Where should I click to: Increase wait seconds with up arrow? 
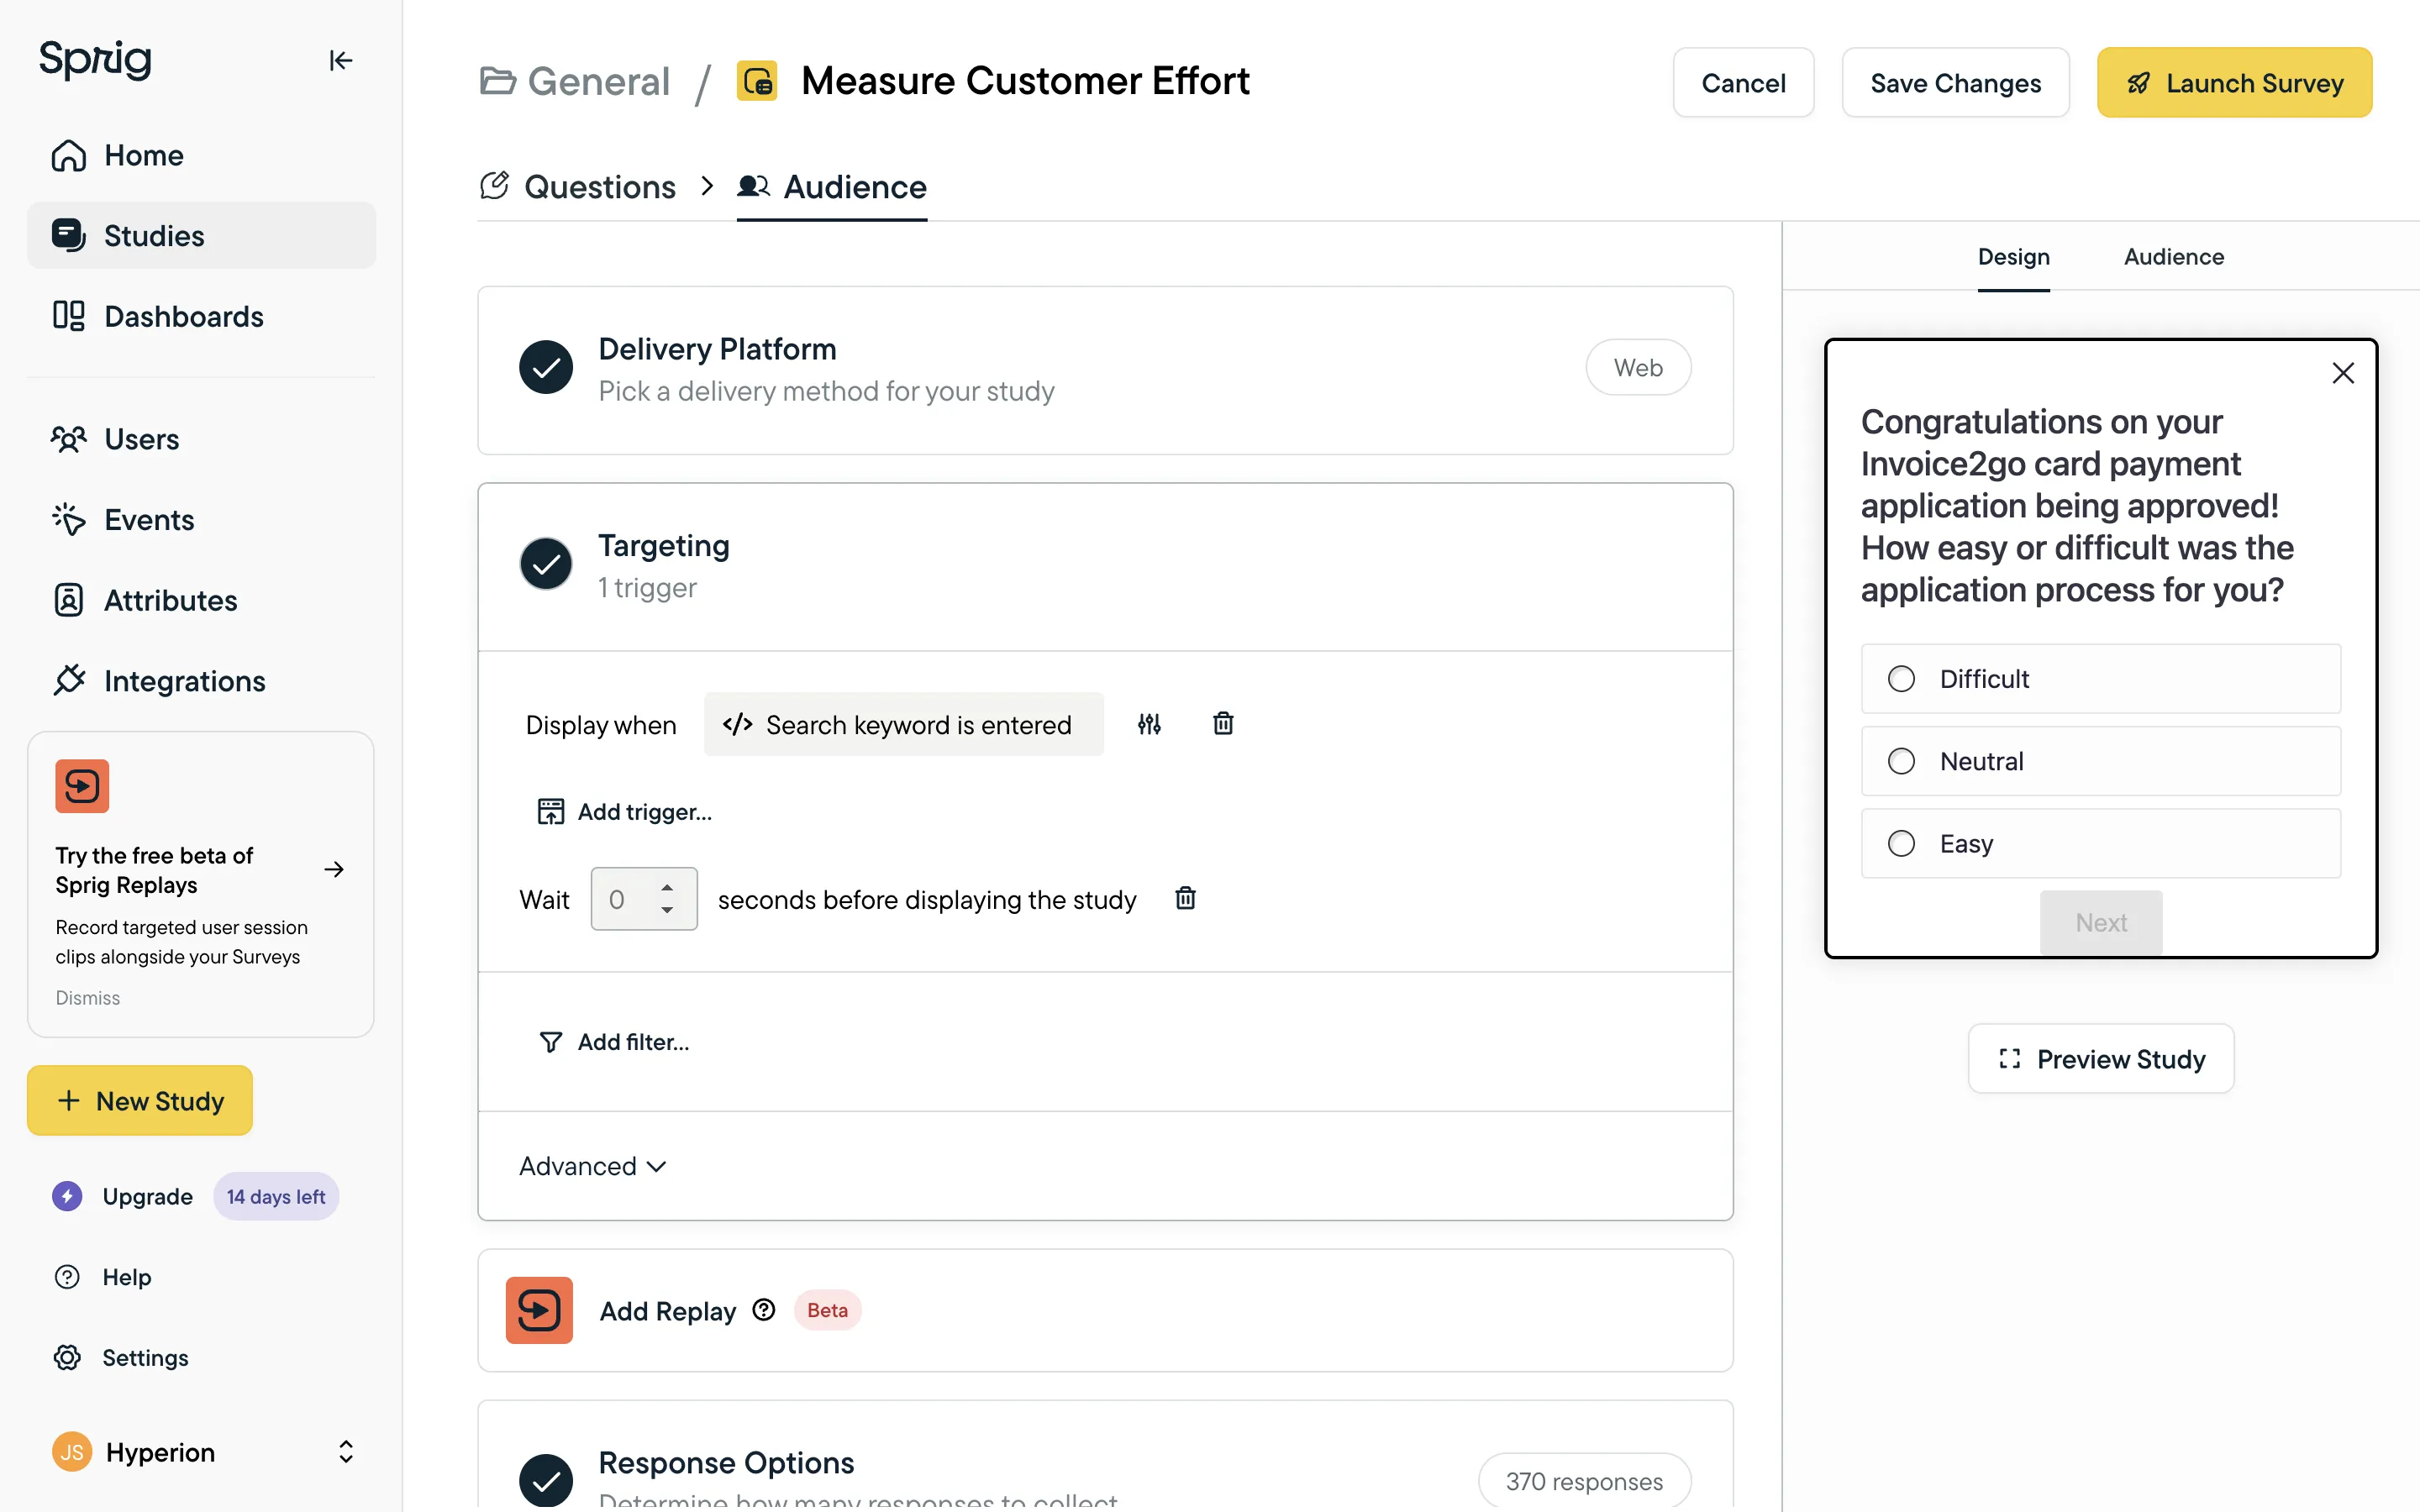(x=667, y=888)
